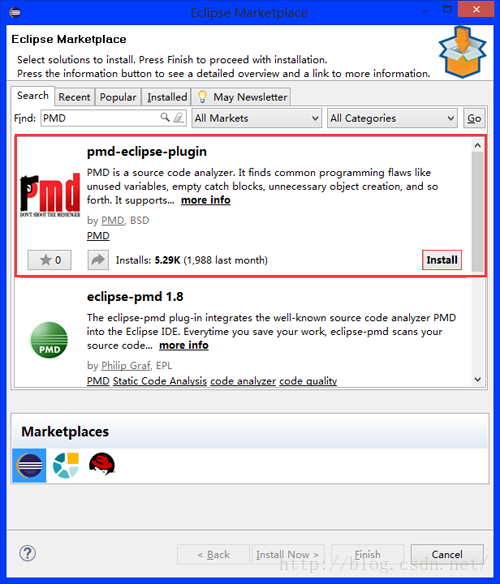Choose the Obeo marketplace catalog icon
The height and width of the screenshot is (584, 500).
[66, 465]
